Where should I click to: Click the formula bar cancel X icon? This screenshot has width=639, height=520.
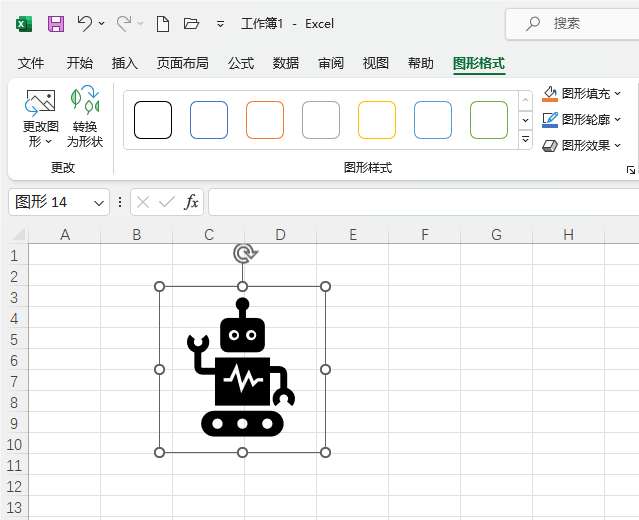(143, 202)
